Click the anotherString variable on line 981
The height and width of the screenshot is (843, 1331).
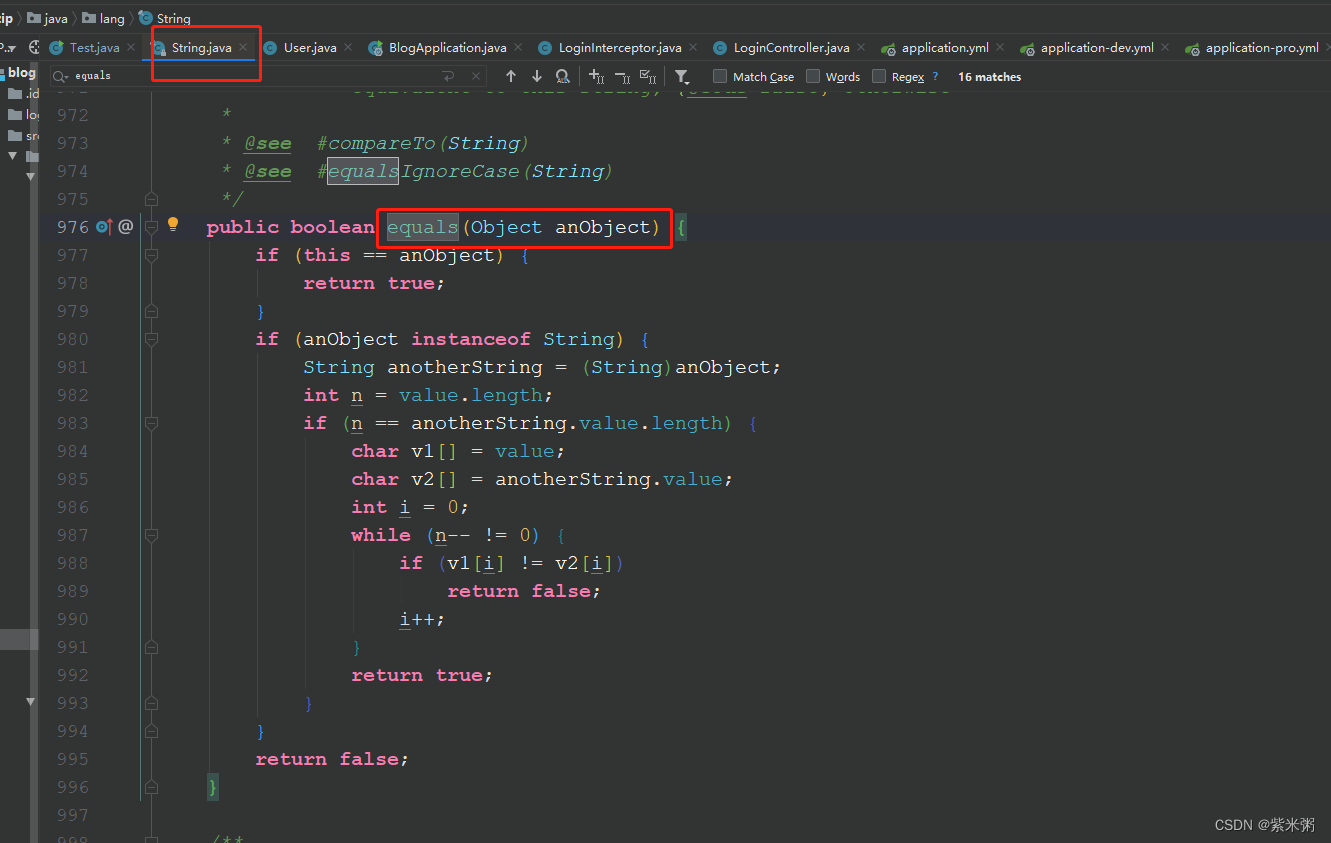465,367
